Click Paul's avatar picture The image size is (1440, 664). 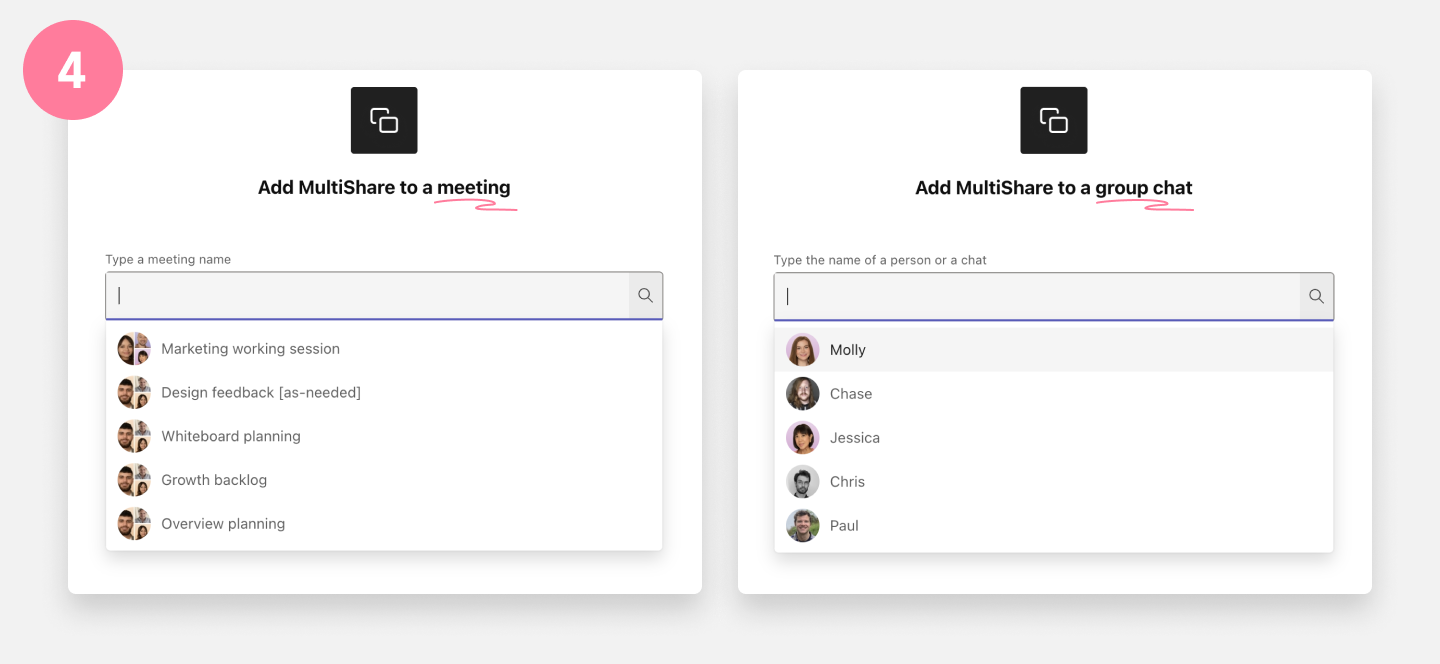point(803,526)
